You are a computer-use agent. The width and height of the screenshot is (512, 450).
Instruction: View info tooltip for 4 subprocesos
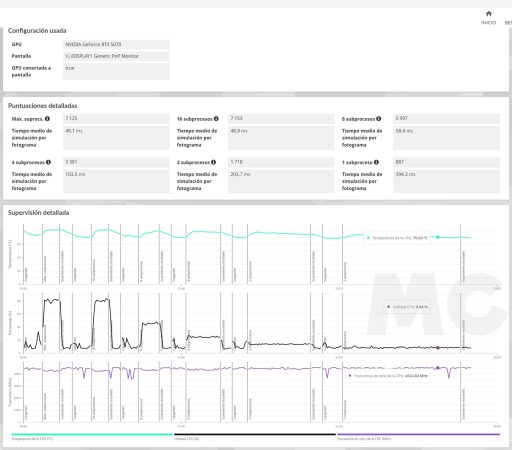48,162
